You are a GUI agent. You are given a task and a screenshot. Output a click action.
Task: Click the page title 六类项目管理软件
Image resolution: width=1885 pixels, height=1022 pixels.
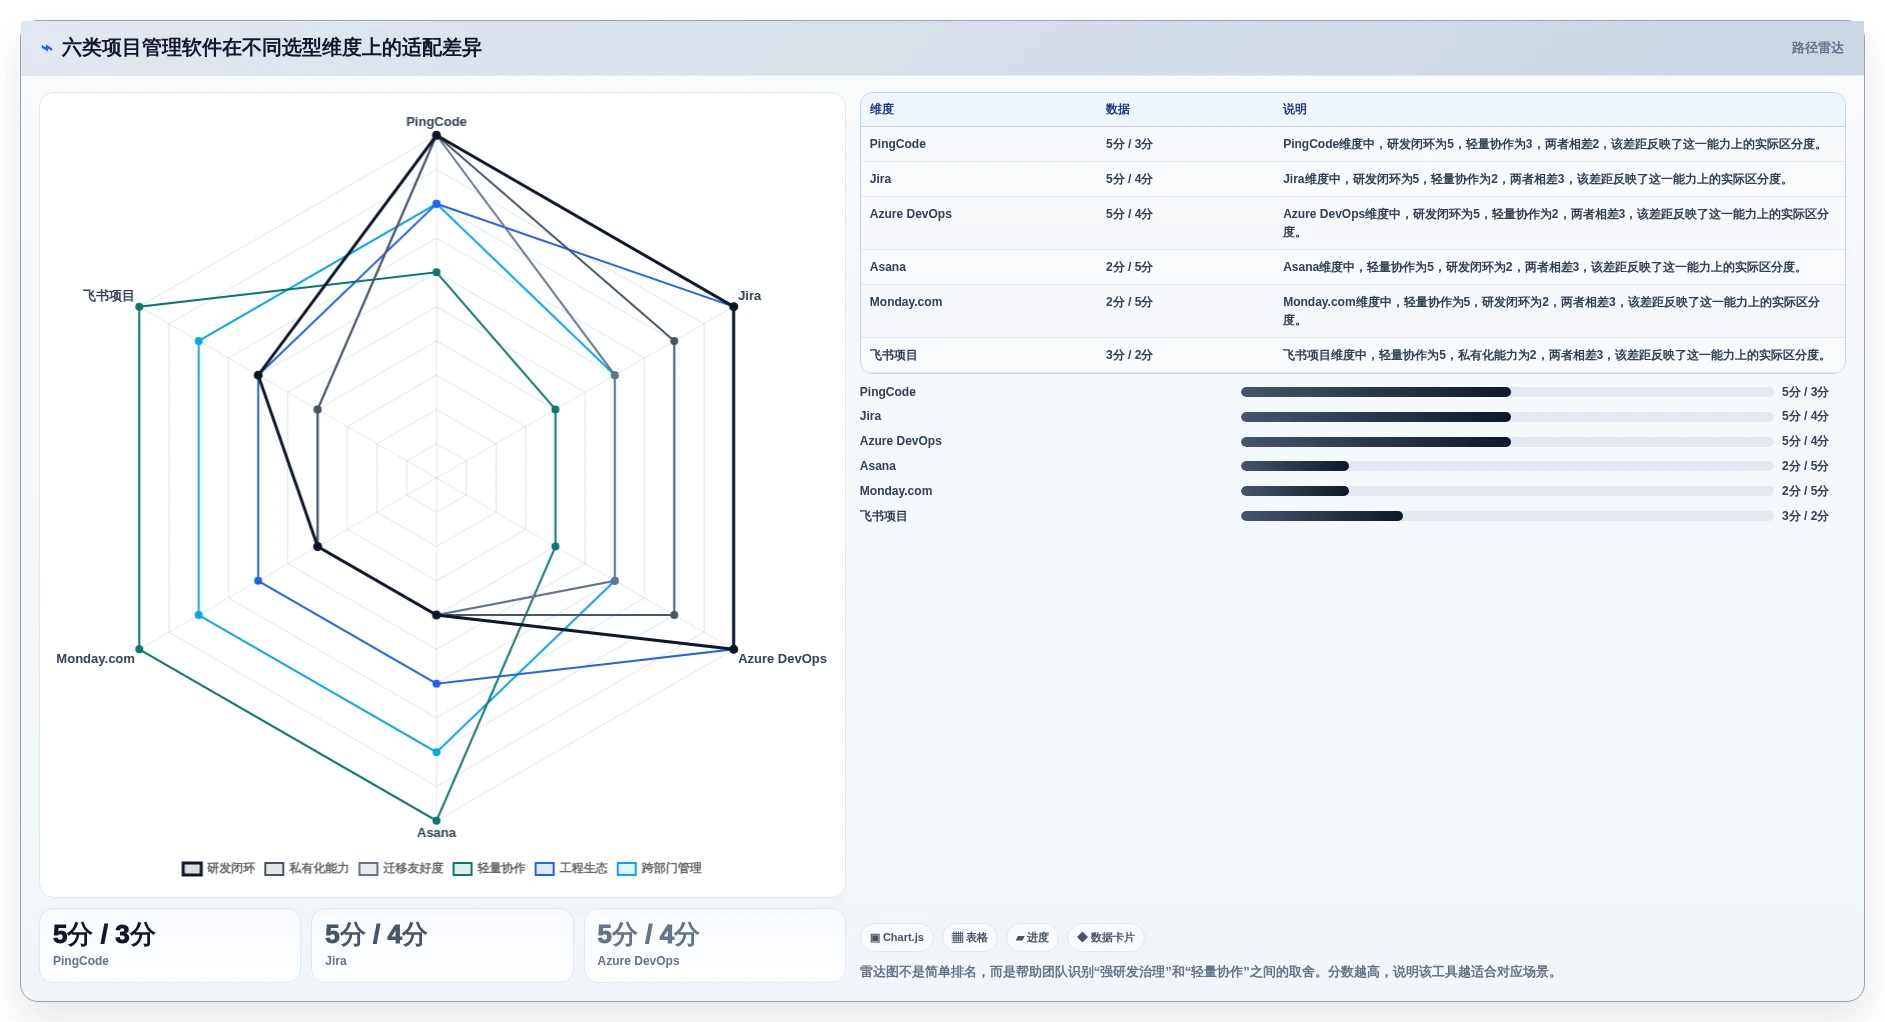click(271, 48)
